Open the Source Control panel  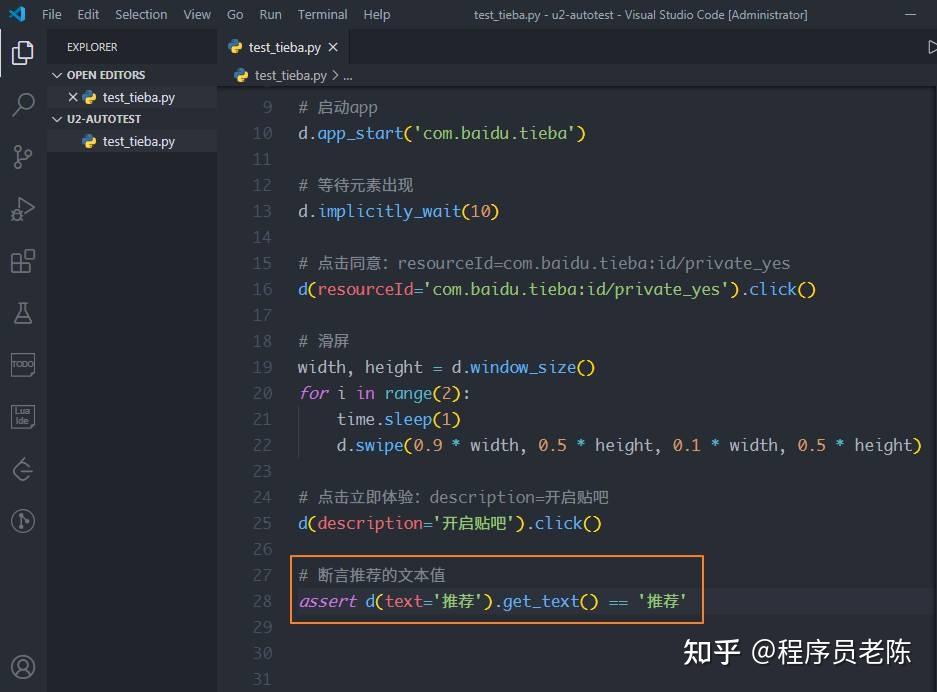click(x=22, y=156)
